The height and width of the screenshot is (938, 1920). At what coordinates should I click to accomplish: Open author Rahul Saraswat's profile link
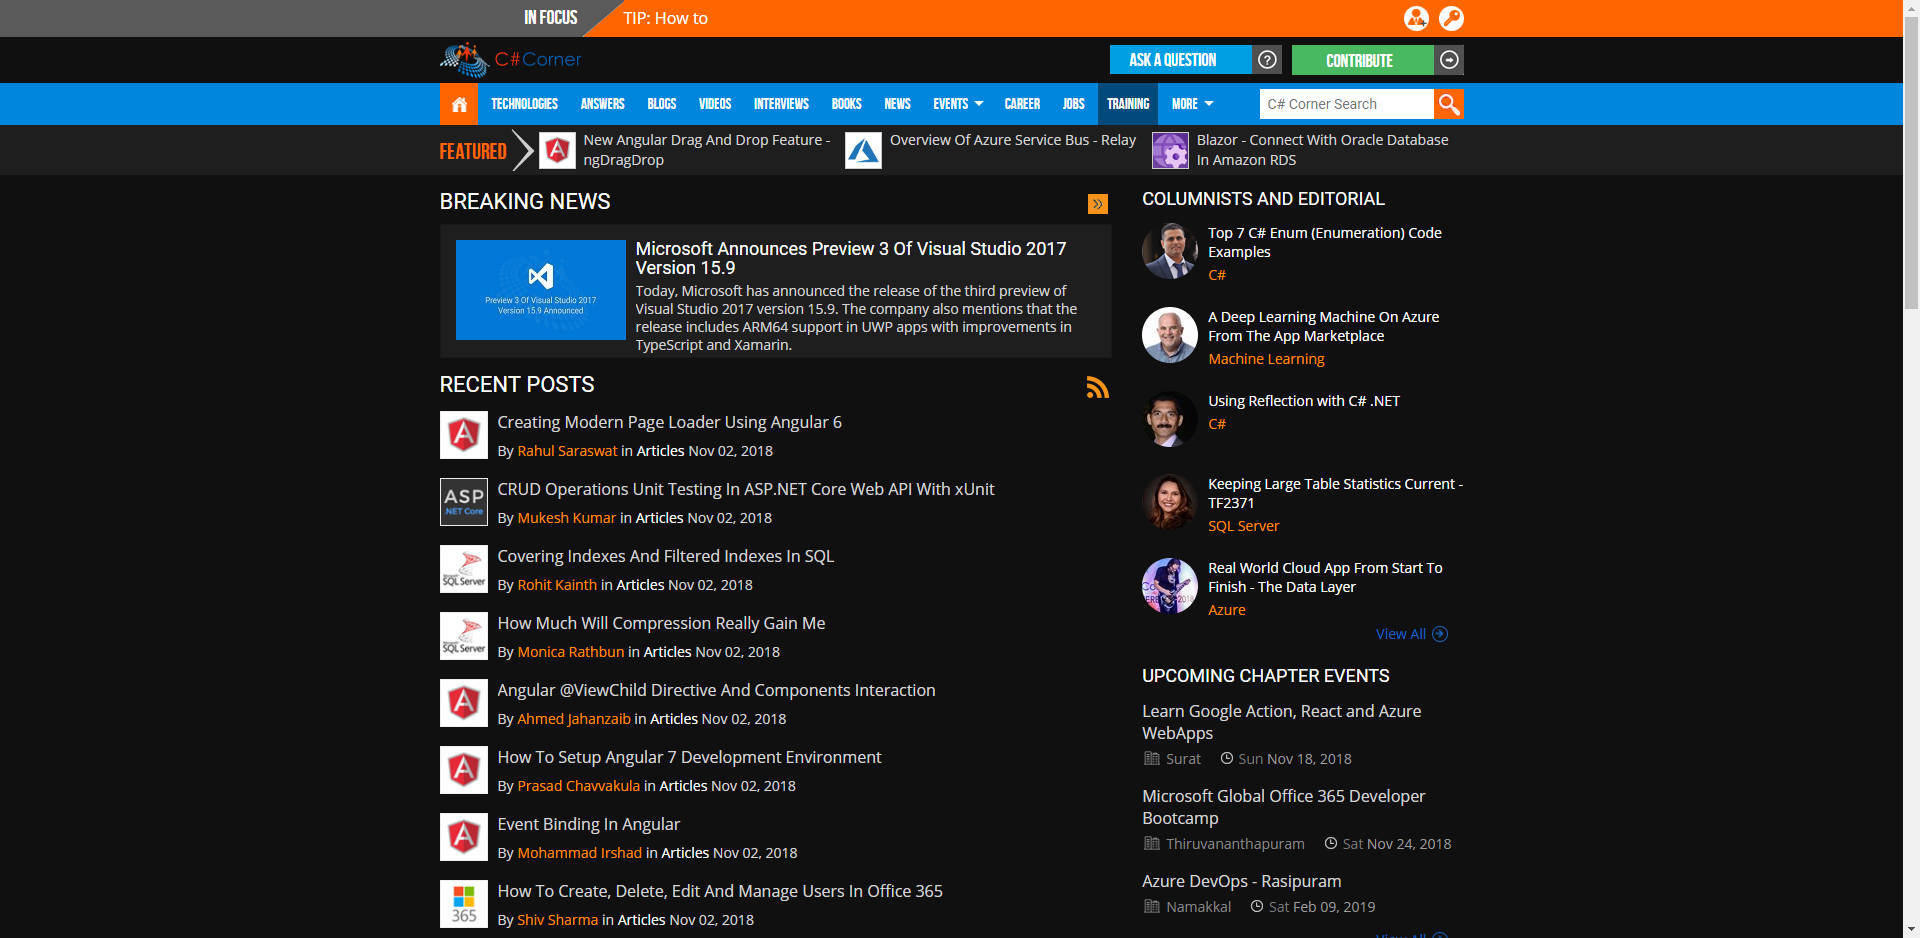pos(567,451)
